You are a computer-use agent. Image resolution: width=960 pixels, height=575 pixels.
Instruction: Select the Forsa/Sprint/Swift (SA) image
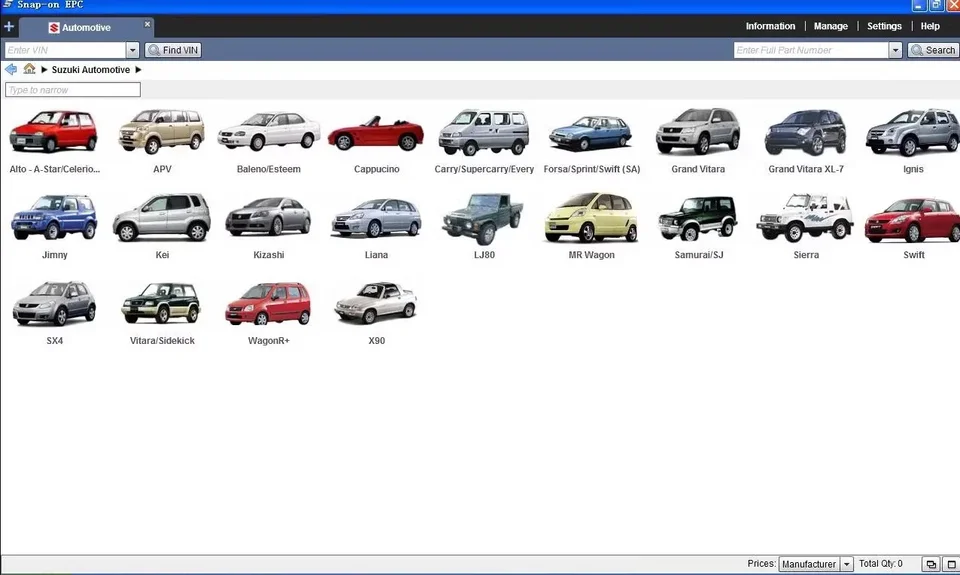click(x=591, y=133)
